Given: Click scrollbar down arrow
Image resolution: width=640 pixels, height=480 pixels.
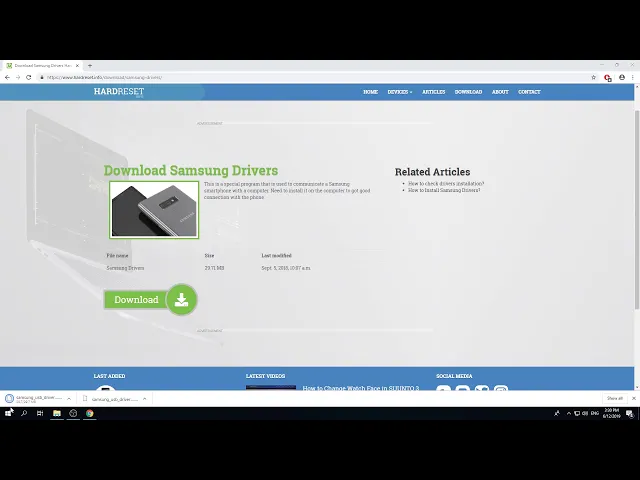Looking at the screenshot, I should pyautogui.click(x=637, y=387).
